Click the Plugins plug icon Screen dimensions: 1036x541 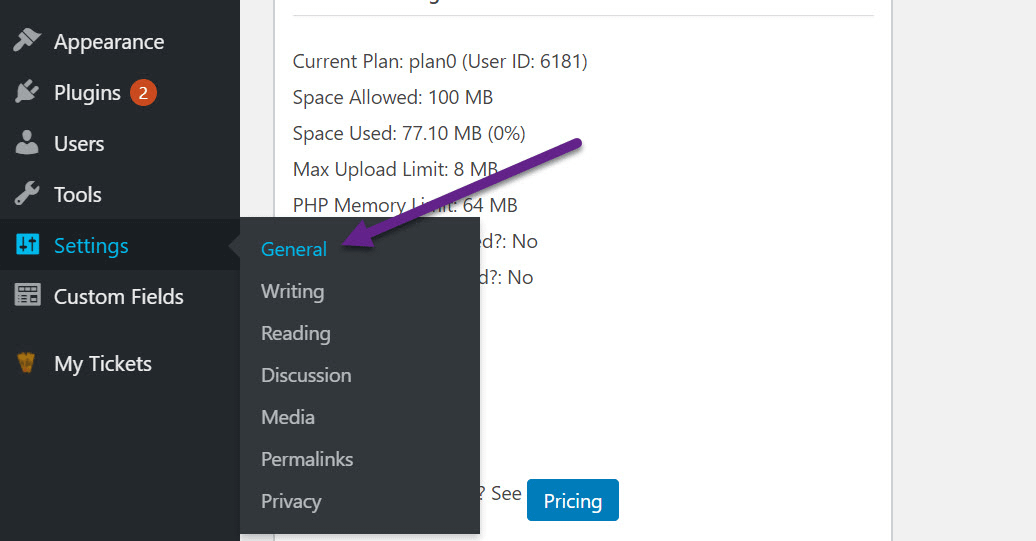pyautogui.click(x=26, y=92)
